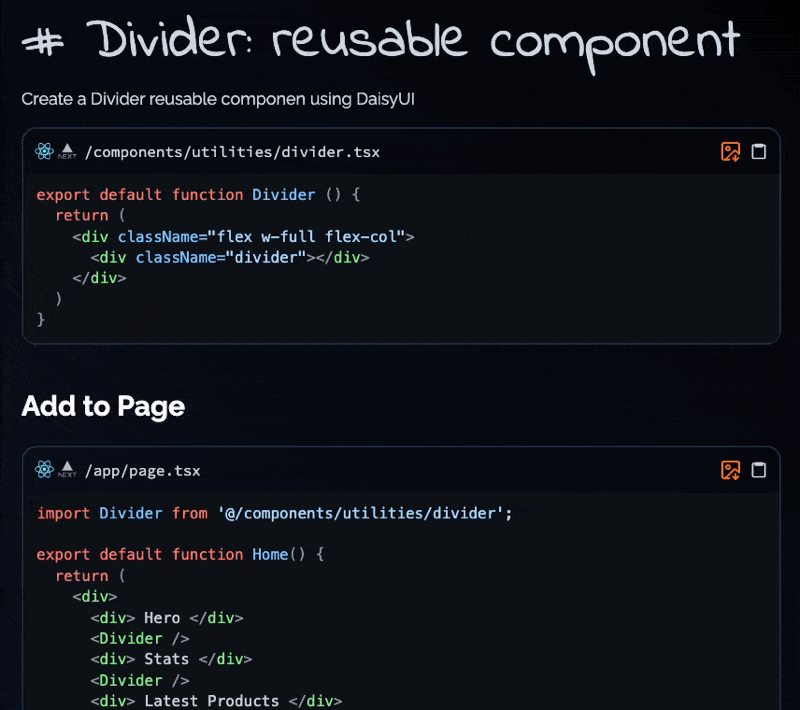Click the 'export default function Home()' line
The width and height of the screenshot is (800, 710).
coord(180,554)
